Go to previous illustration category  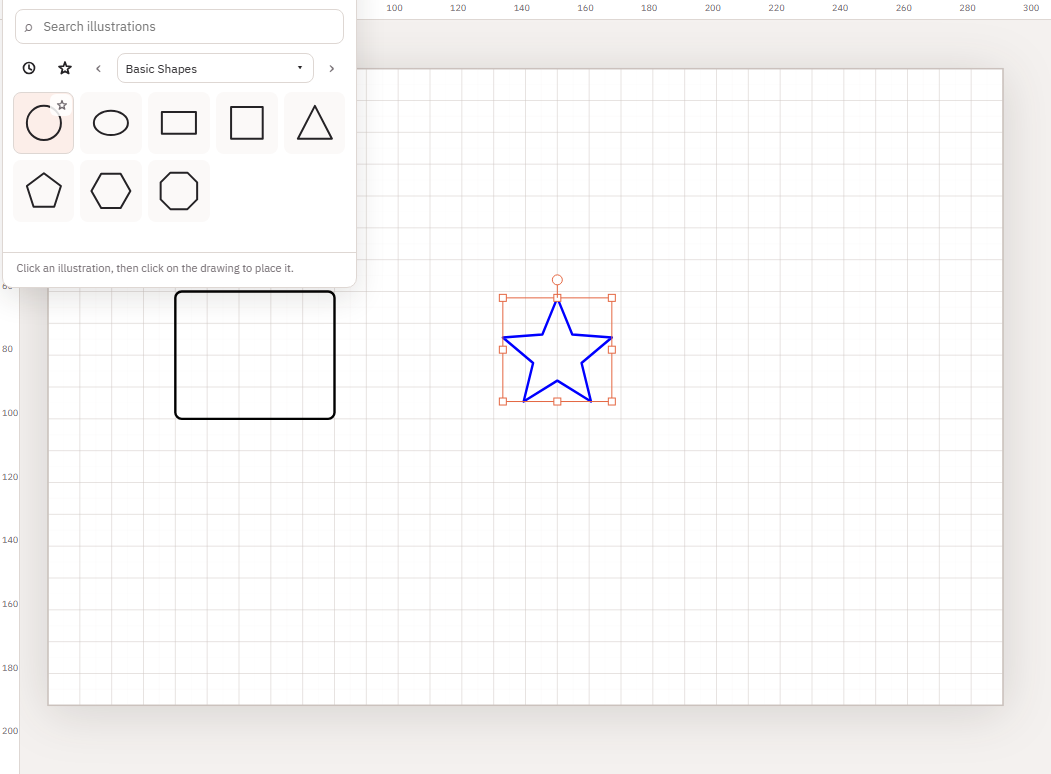click(x=99, y=68)
